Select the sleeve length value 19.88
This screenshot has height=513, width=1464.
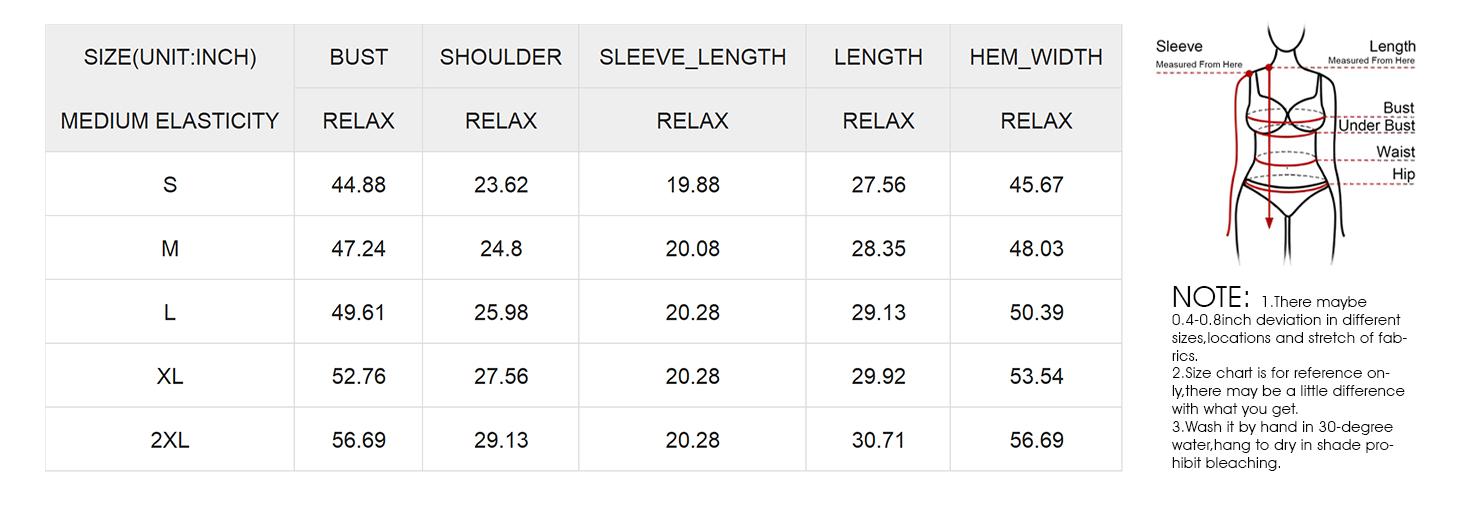click(692, 185)
